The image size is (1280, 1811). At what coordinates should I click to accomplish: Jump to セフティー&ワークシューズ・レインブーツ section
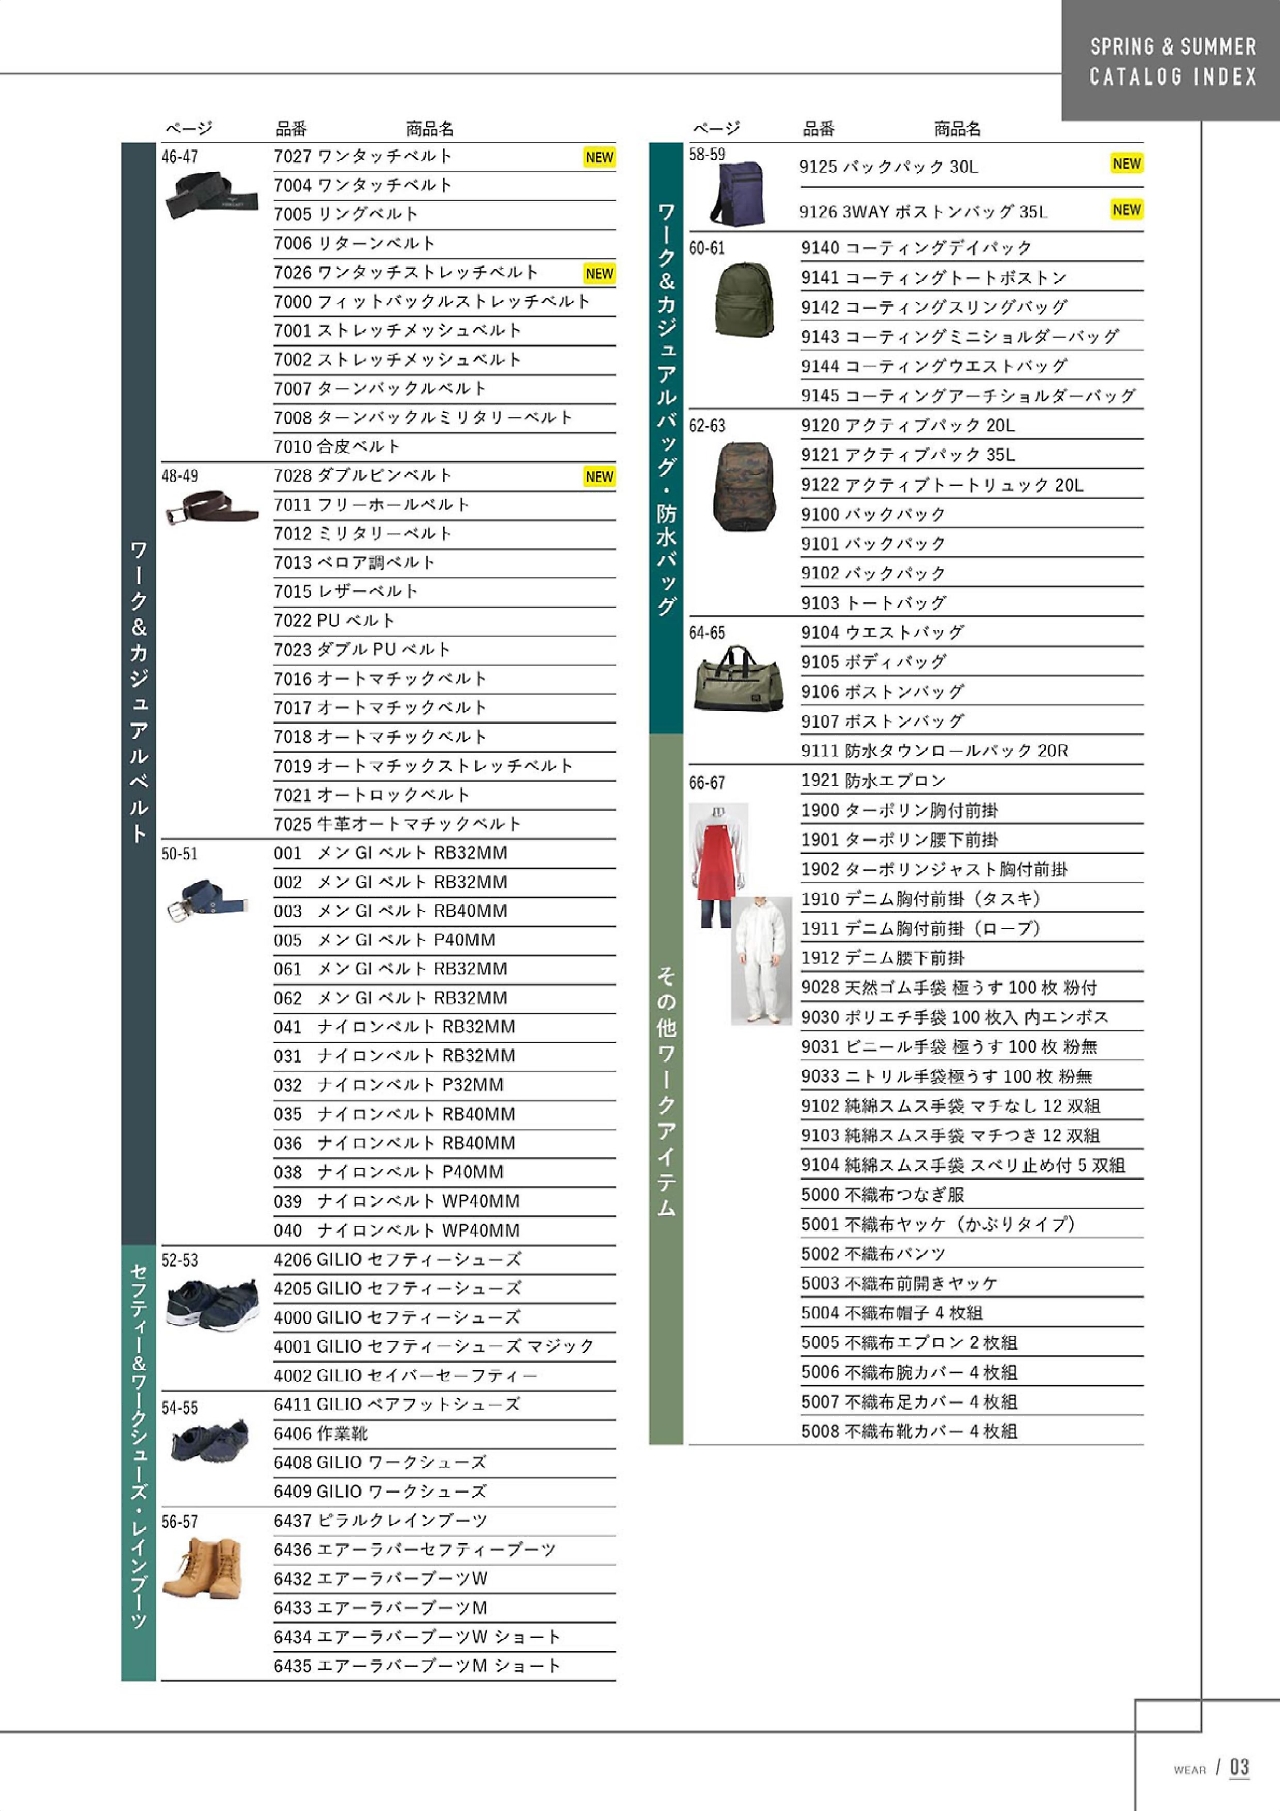tap(139, 1462)
